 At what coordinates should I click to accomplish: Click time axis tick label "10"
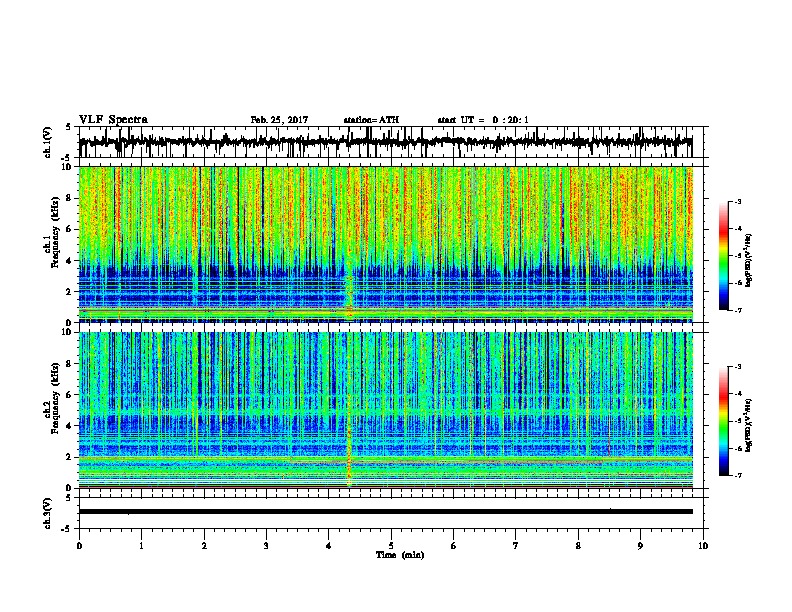(703, 546)
